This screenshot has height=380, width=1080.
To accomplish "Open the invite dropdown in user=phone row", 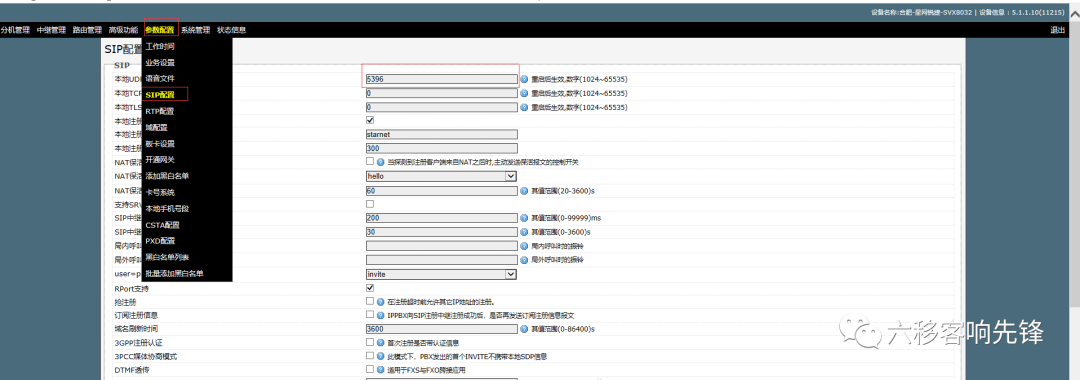I will pos(441,274).
